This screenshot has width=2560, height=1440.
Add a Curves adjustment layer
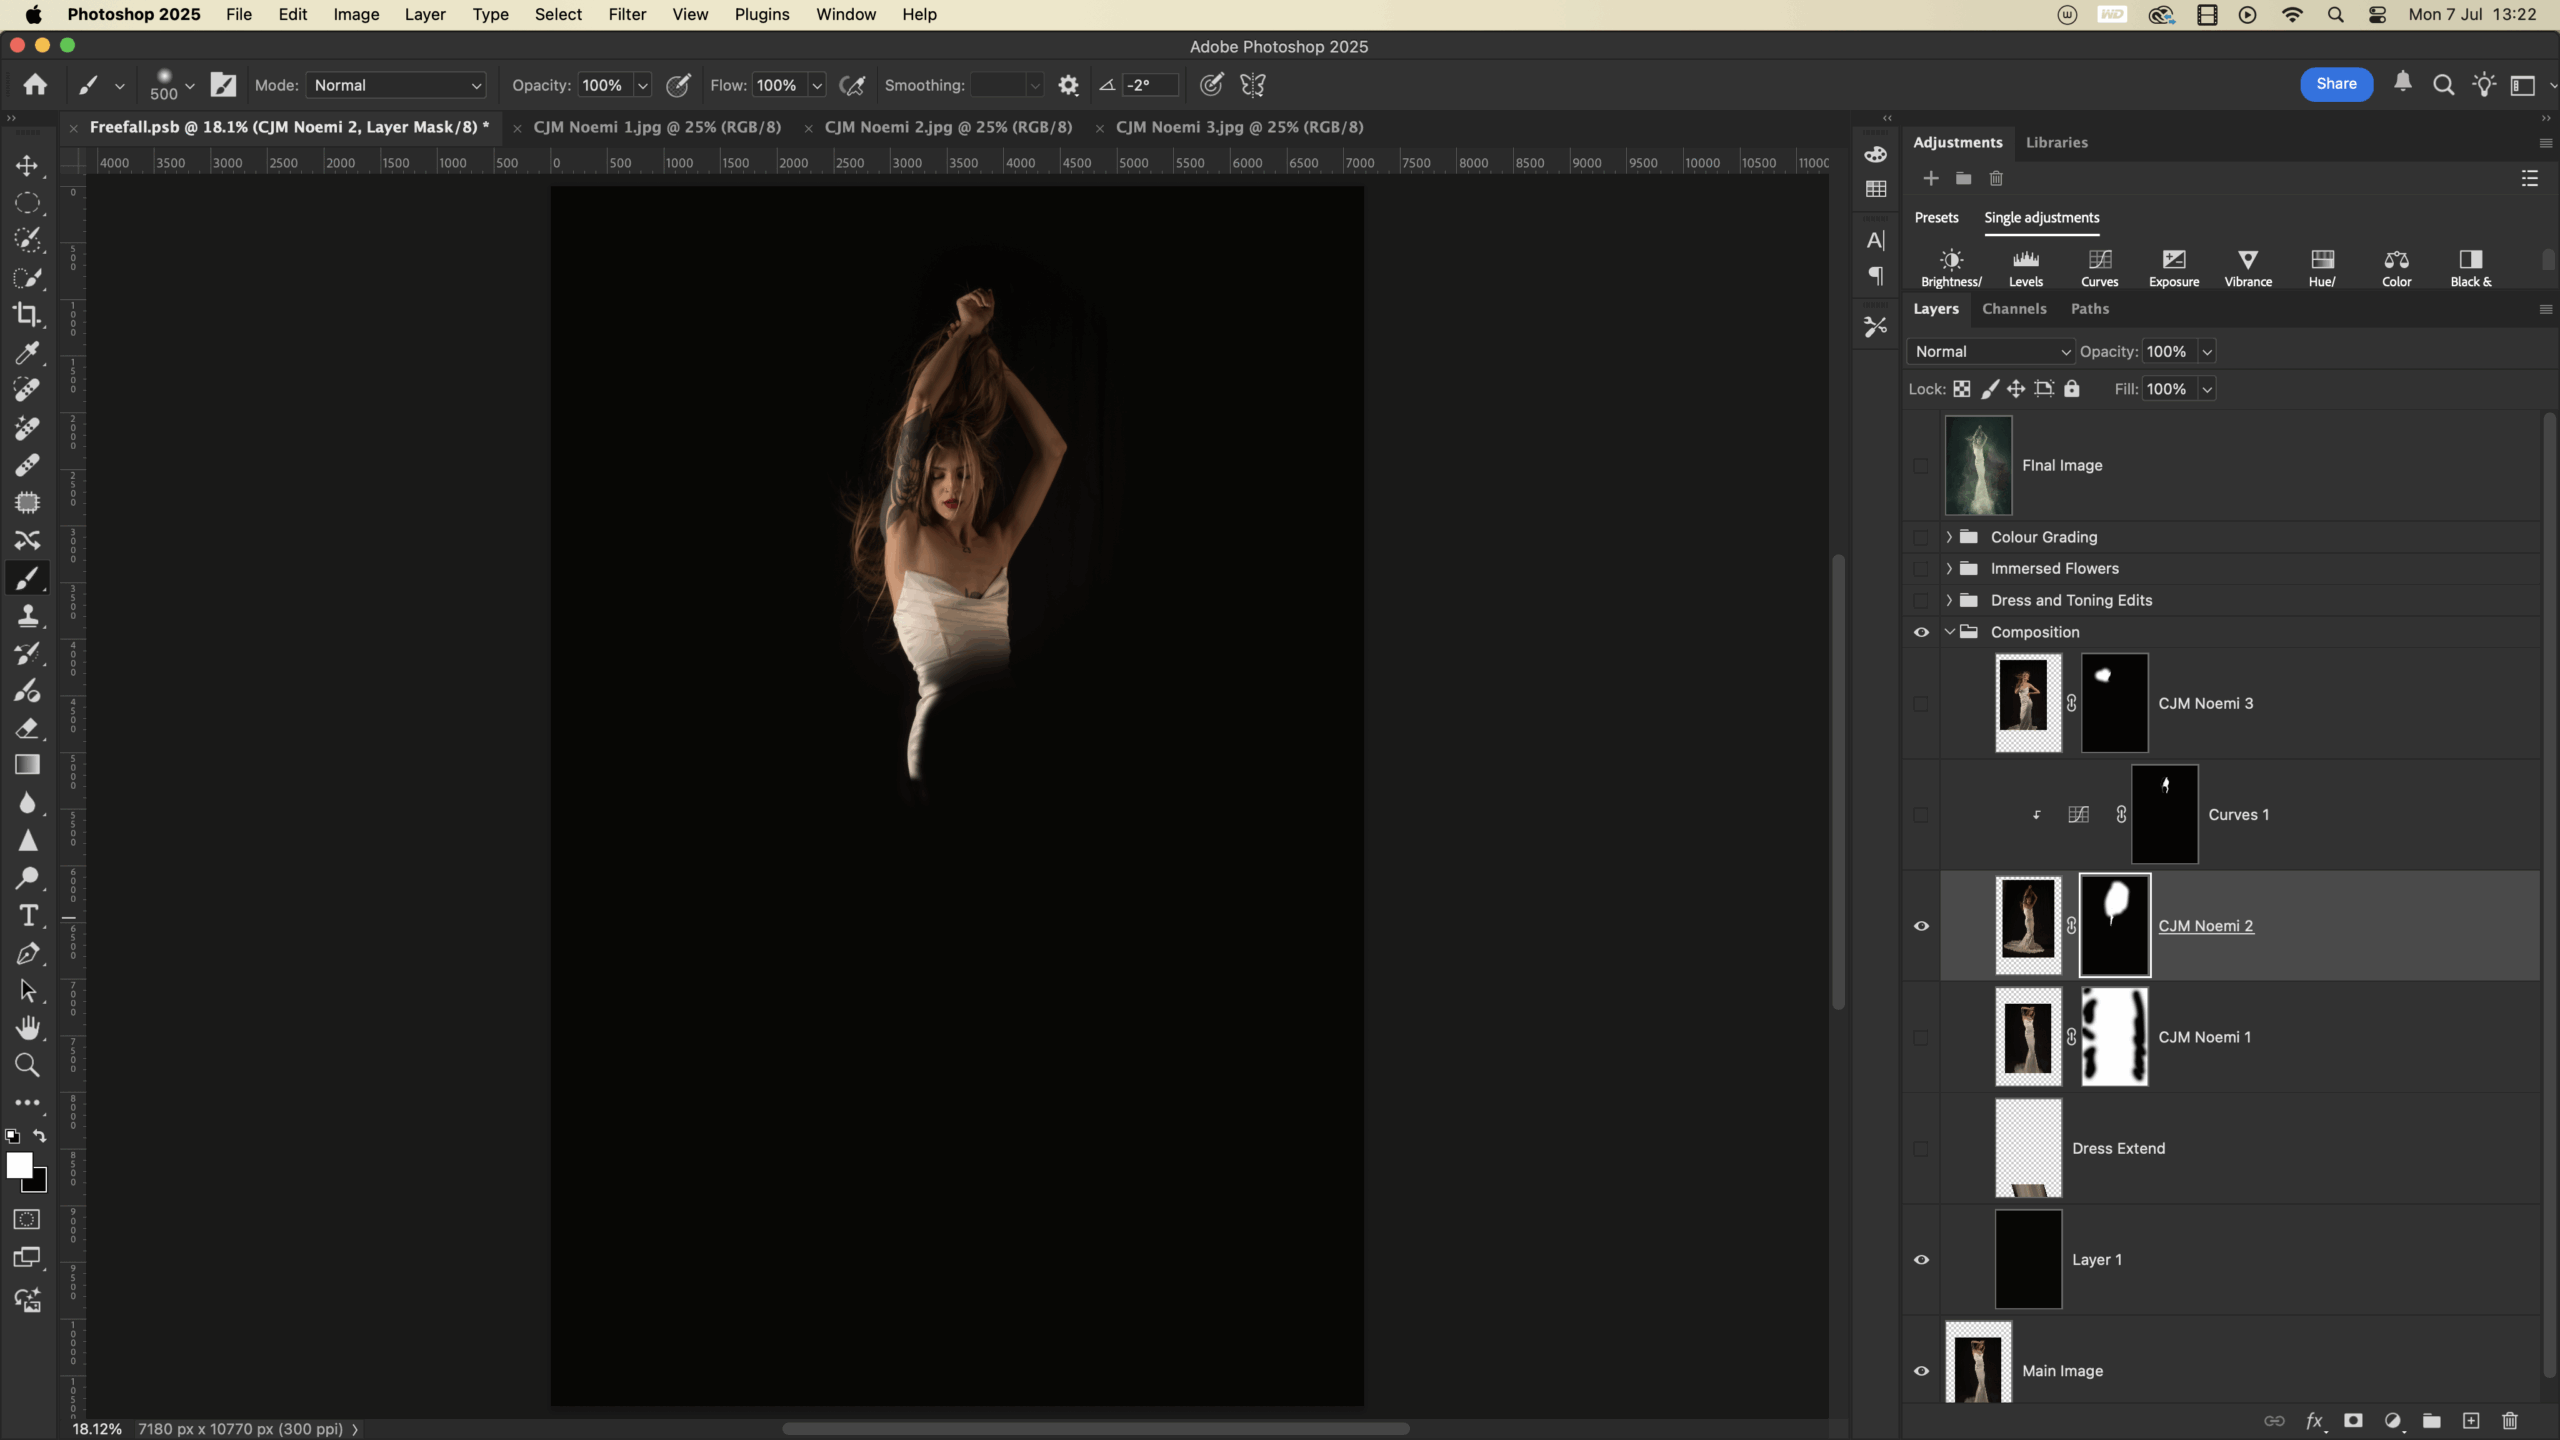click(2099, 267)
